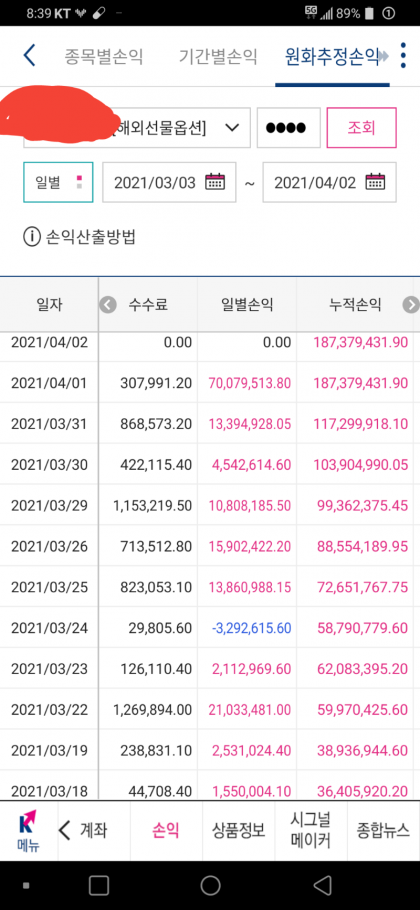This screenshot has width=420, height=910.
Task: Tap the back arrow at top left
Action: pyautogui.click(x=29, y=56)
